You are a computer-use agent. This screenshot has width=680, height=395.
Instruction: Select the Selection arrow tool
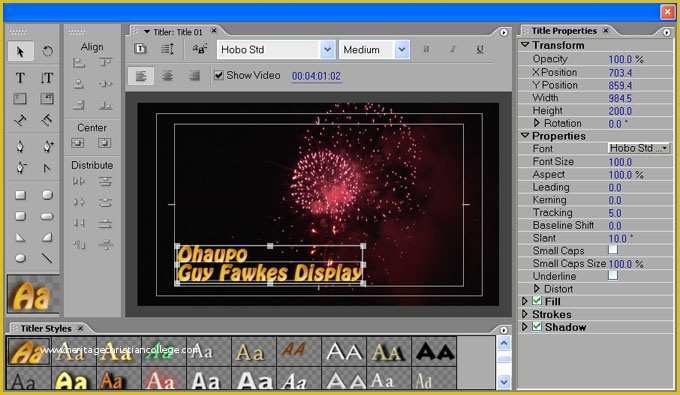pos(20,52)
